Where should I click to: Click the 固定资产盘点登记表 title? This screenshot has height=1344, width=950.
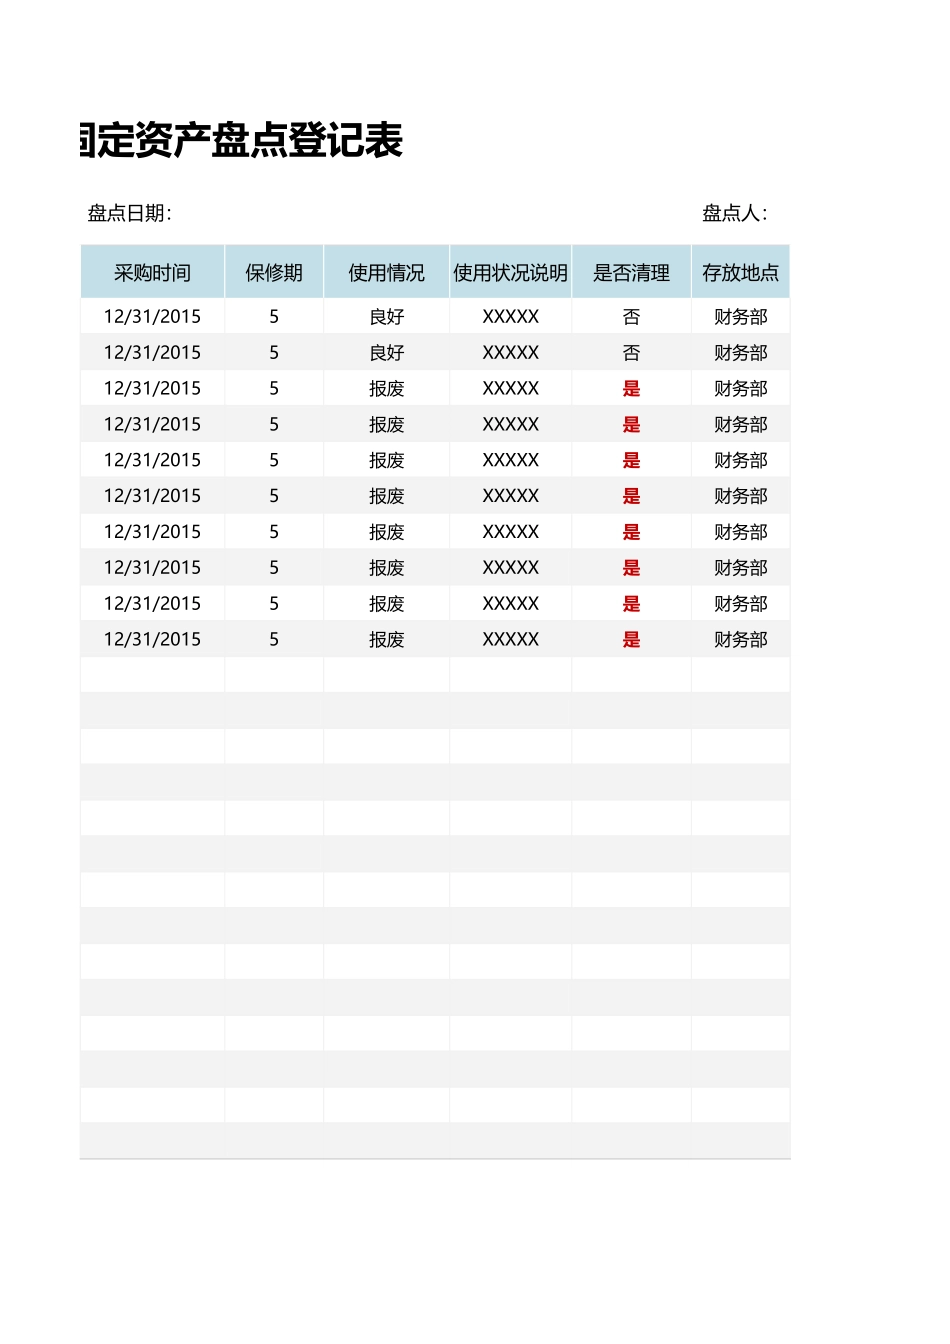click(x=241, y=141)
